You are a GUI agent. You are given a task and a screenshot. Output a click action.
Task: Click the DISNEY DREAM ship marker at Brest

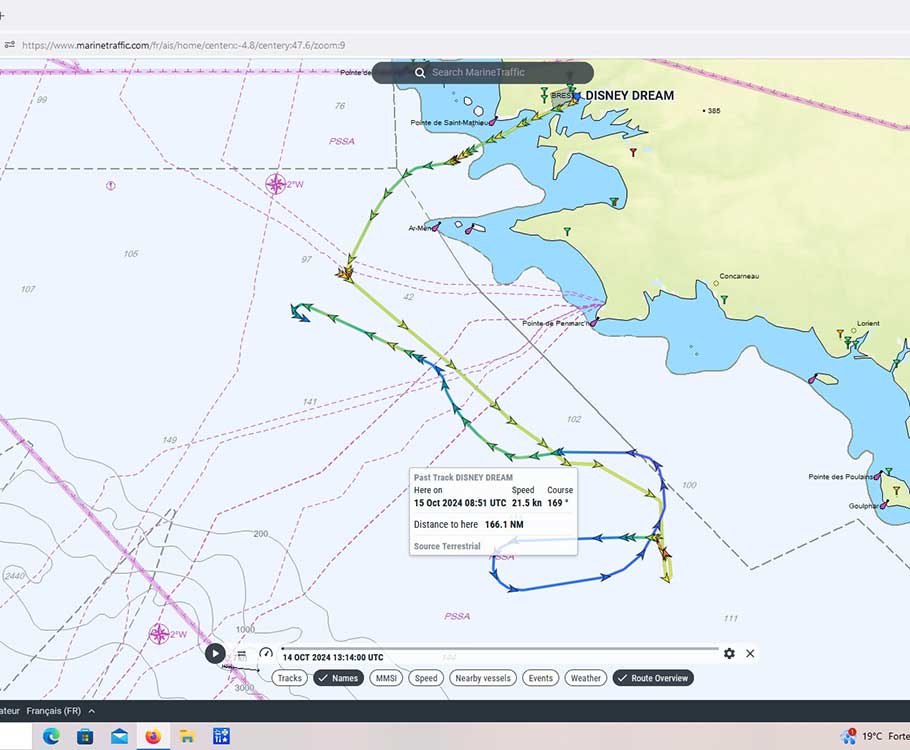pyautogui.click(x=576, y=96)
